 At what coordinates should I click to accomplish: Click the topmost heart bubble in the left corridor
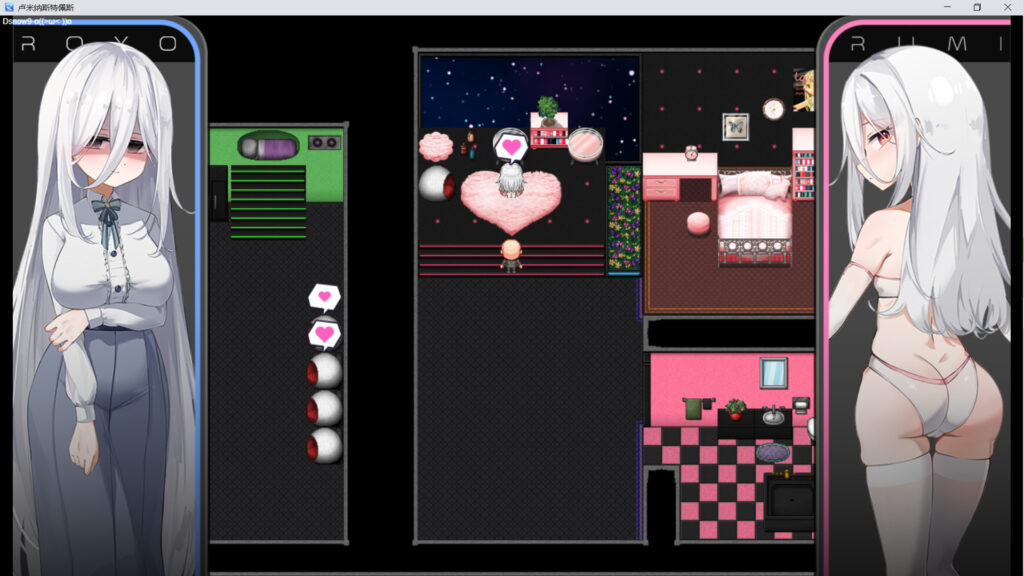(x=324, y=297)
